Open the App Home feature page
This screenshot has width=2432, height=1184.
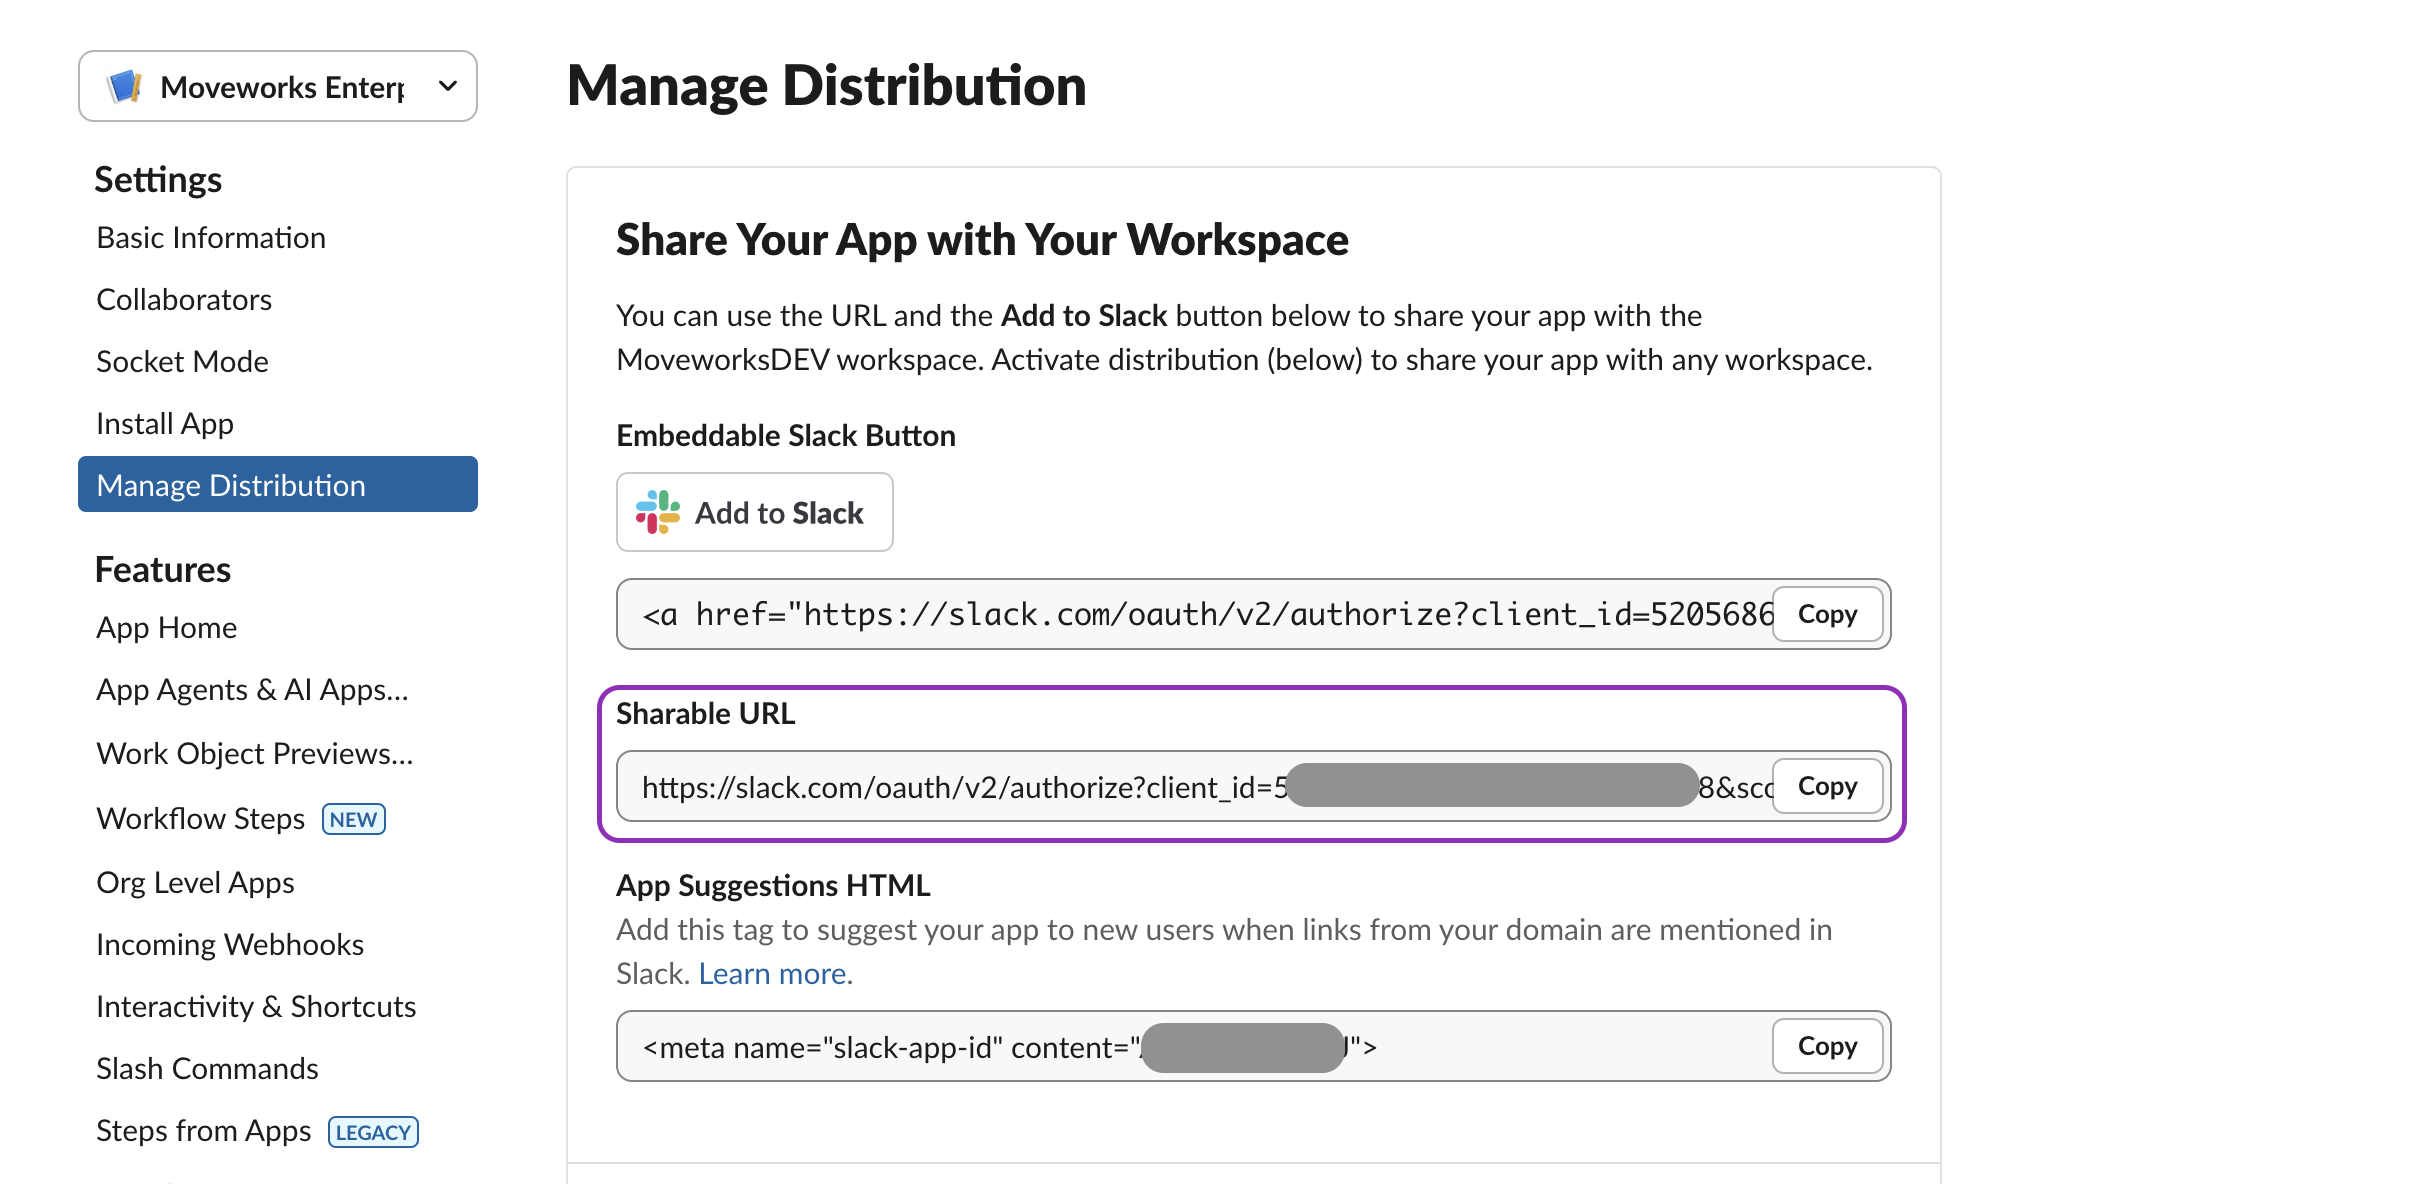coord(167,628)
